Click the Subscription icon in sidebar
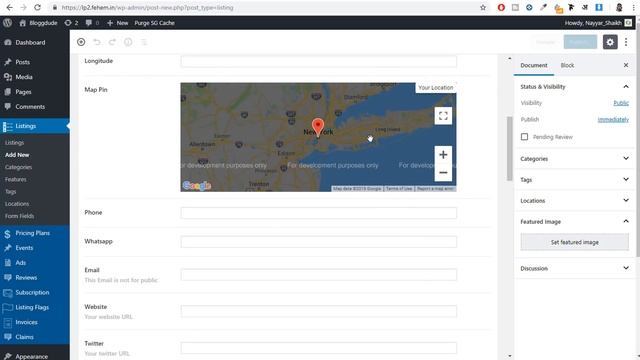 click(7, 293)
